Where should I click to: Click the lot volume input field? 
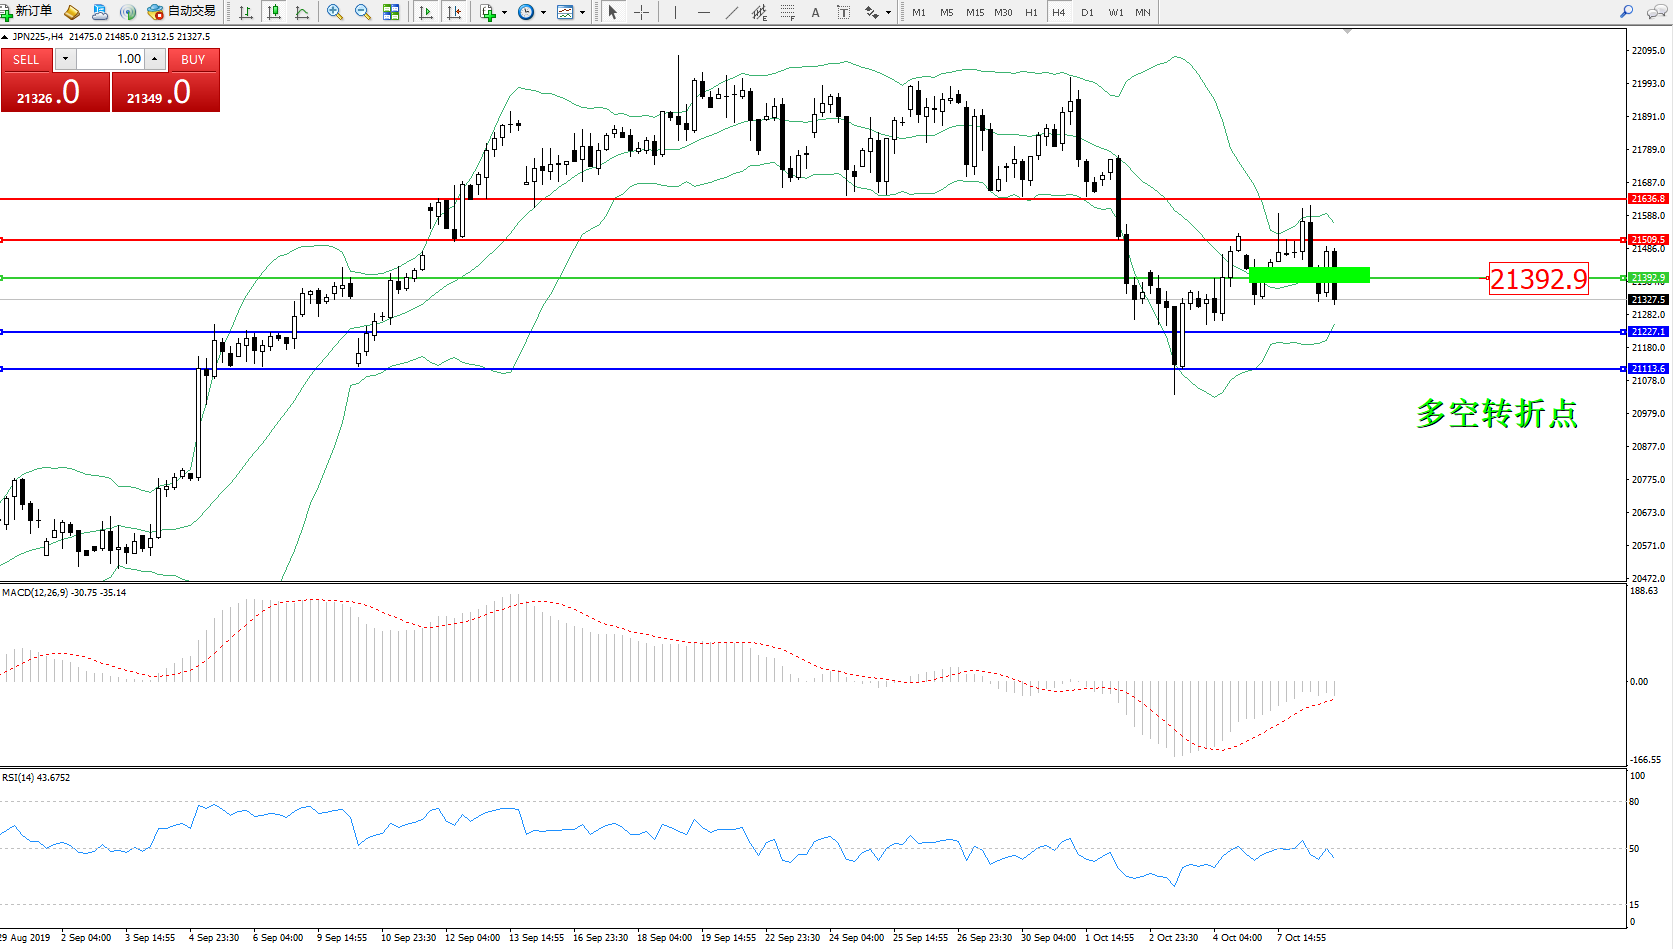pyautogui.click(x=110, y=59)
